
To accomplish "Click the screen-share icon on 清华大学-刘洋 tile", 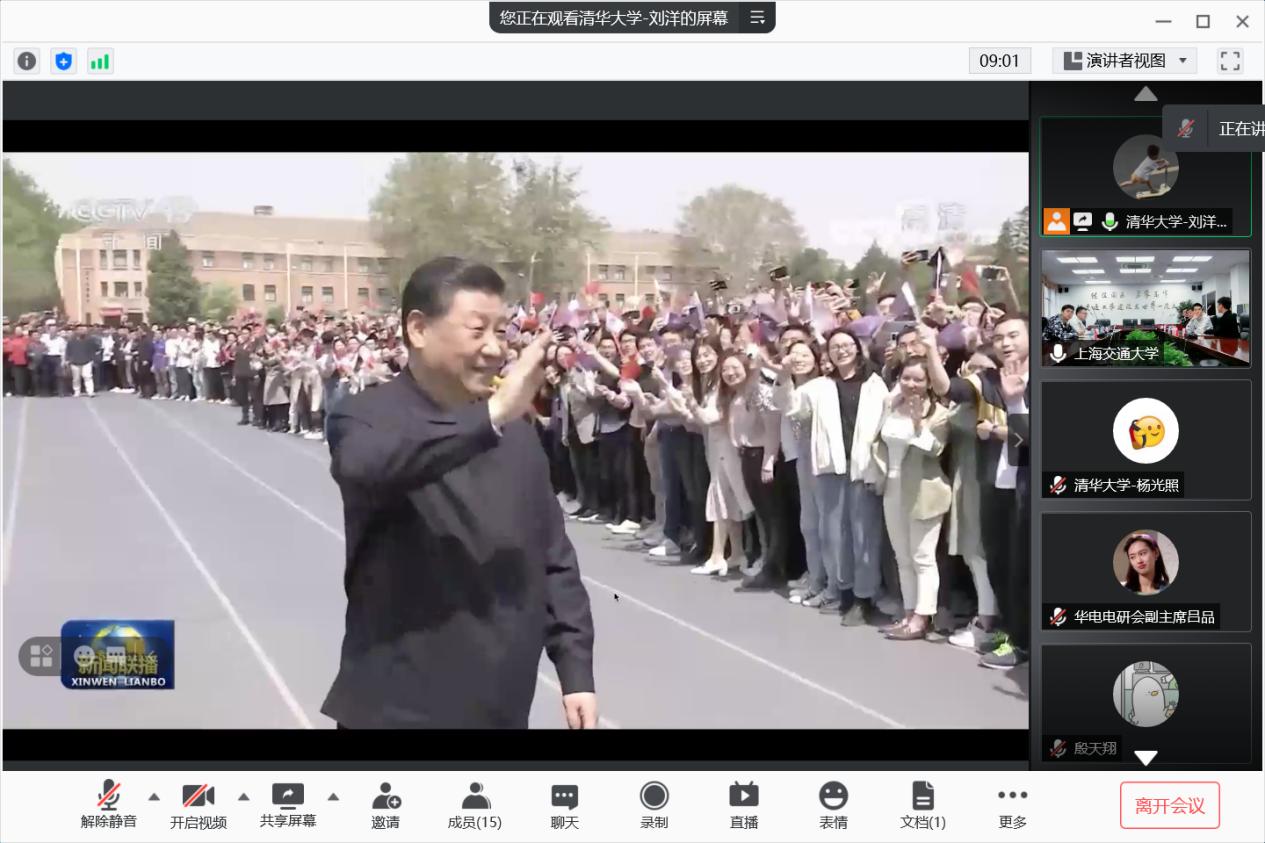I will pyautogui.click(x=1083, y=222).
